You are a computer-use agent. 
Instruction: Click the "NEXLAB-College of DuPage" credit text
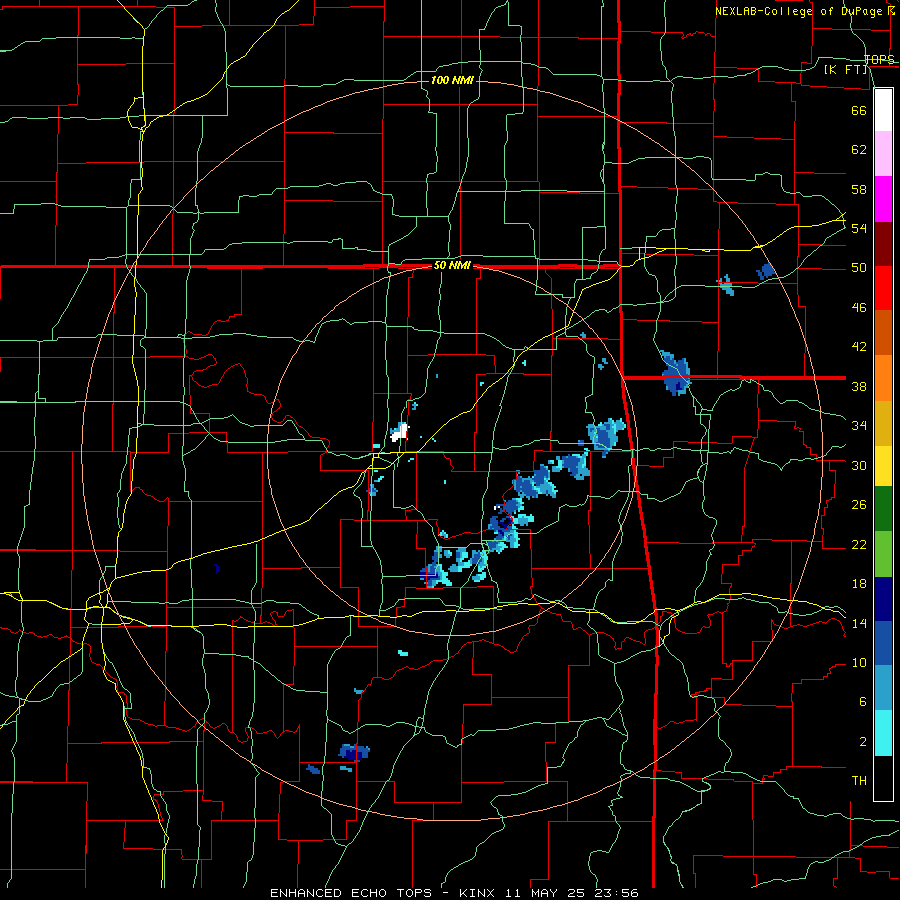click(x=799, y=10)
